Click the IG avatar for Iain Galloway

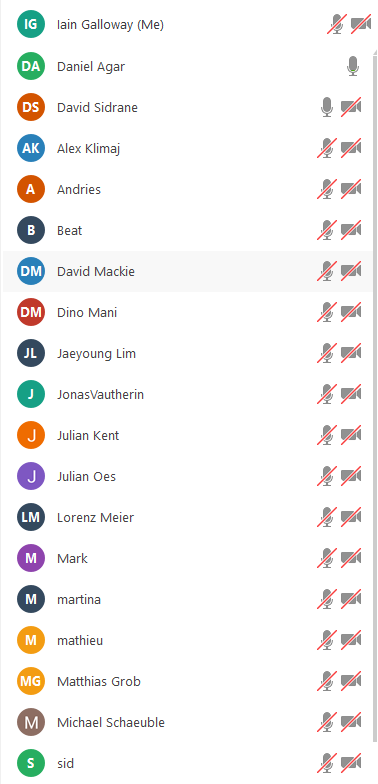(31, 24)
